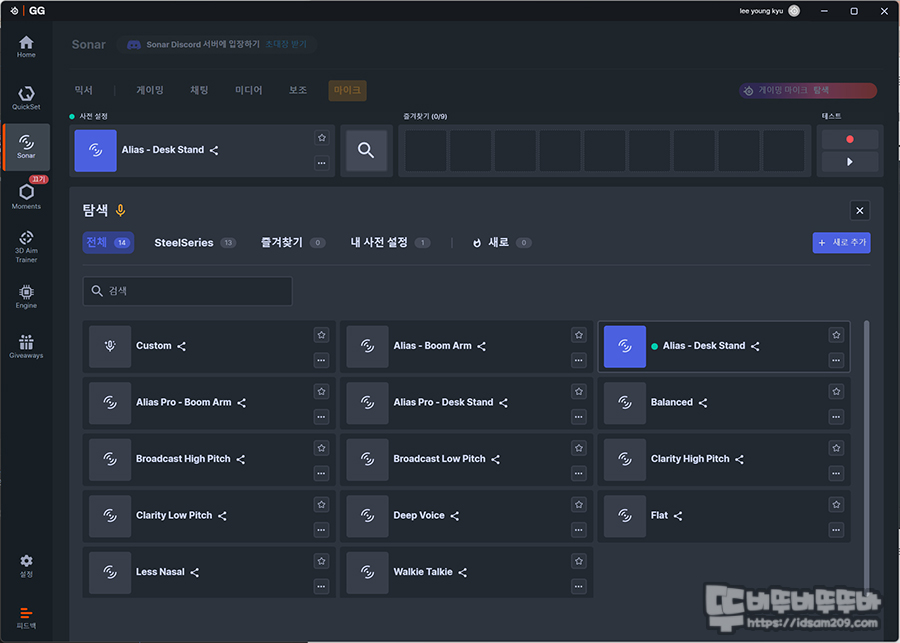The image size is (900, 643).
Task: Open more options for Alias Pro - Desk Stand
Action: 579,417
